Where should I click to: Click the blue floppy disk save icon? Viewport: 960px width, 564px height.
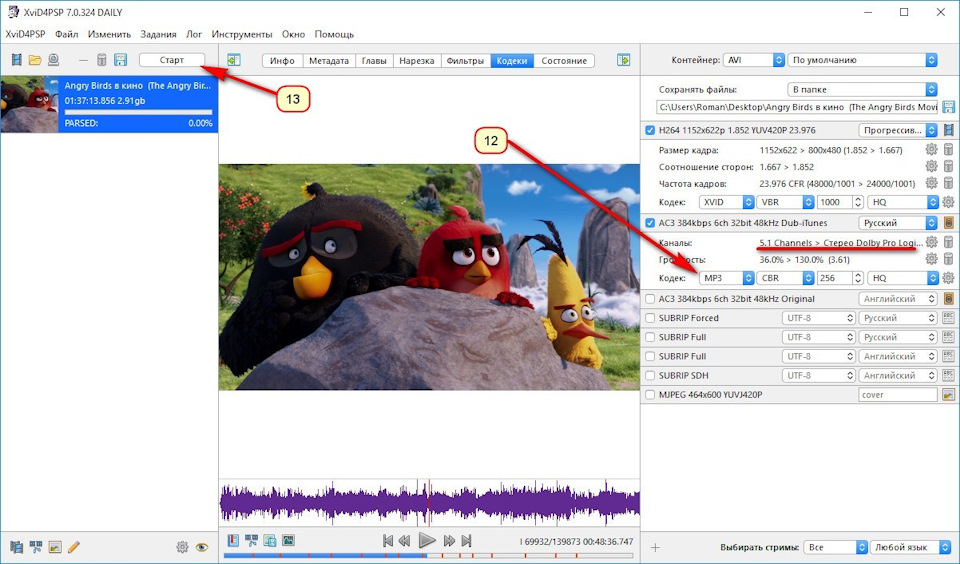[x=121, y=60]
